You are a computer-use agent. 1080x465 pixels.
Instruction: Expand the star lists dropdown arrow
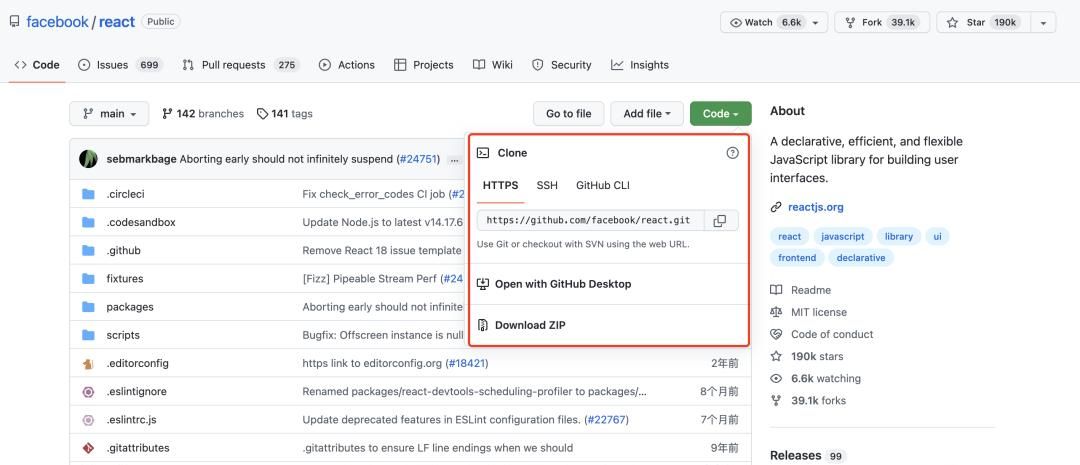tap(1043, 22)
